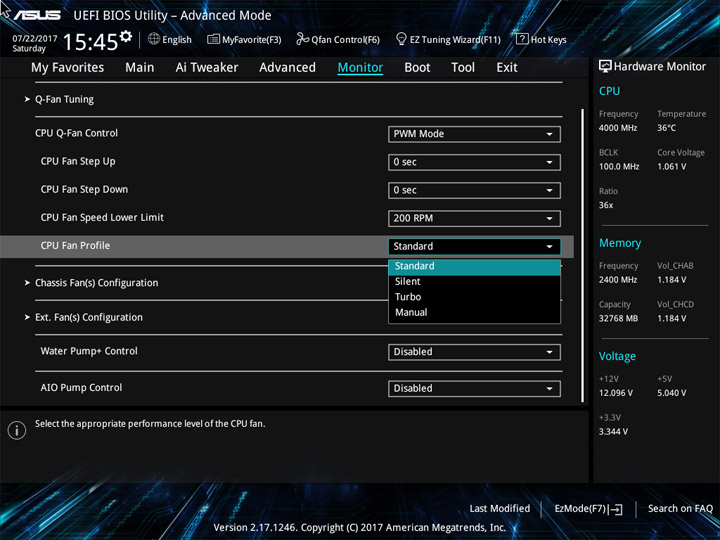Viewport: 720px width, 540px height.
Task: Click the Hot Keys question mark icon
Action: (522, 39)
